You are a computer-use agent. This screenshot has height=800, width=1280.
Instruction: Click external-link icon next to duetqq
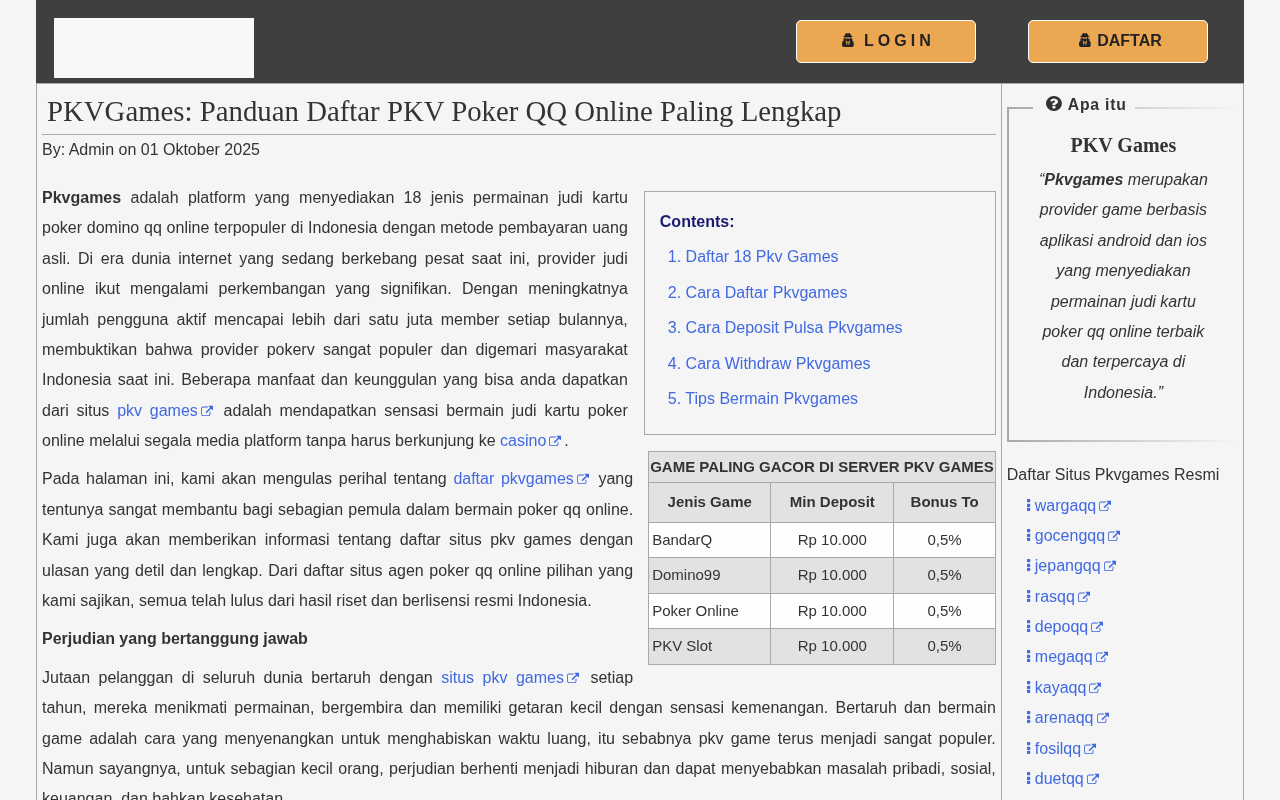point(1093,779)
